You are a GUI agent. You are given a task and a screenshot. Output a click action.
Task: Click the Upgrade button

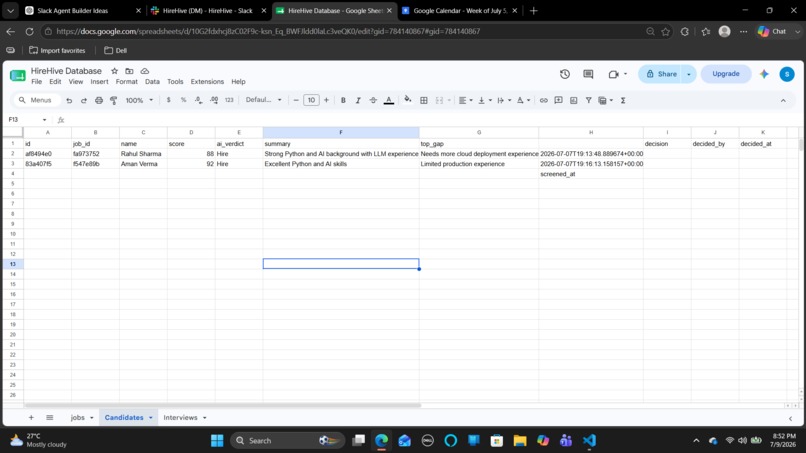pyautogui.click(x=726, y=74)
